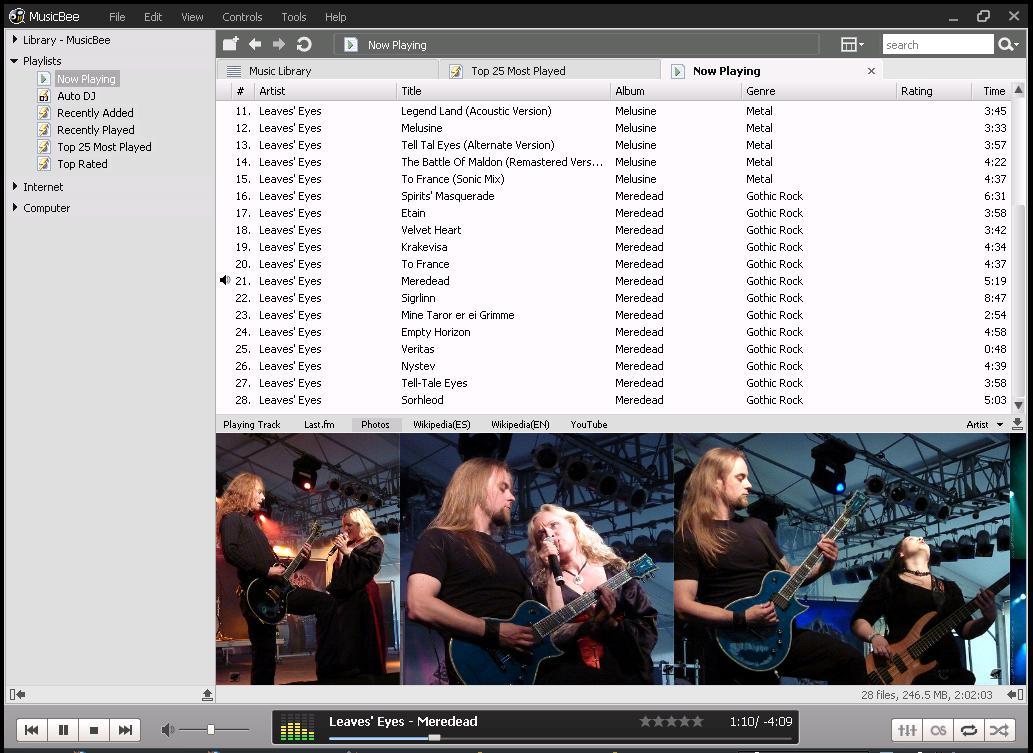The width and height of the screenshot is (1033, 753).
Task: Sort by the Time column header
Action: click(x=993, y=91)
